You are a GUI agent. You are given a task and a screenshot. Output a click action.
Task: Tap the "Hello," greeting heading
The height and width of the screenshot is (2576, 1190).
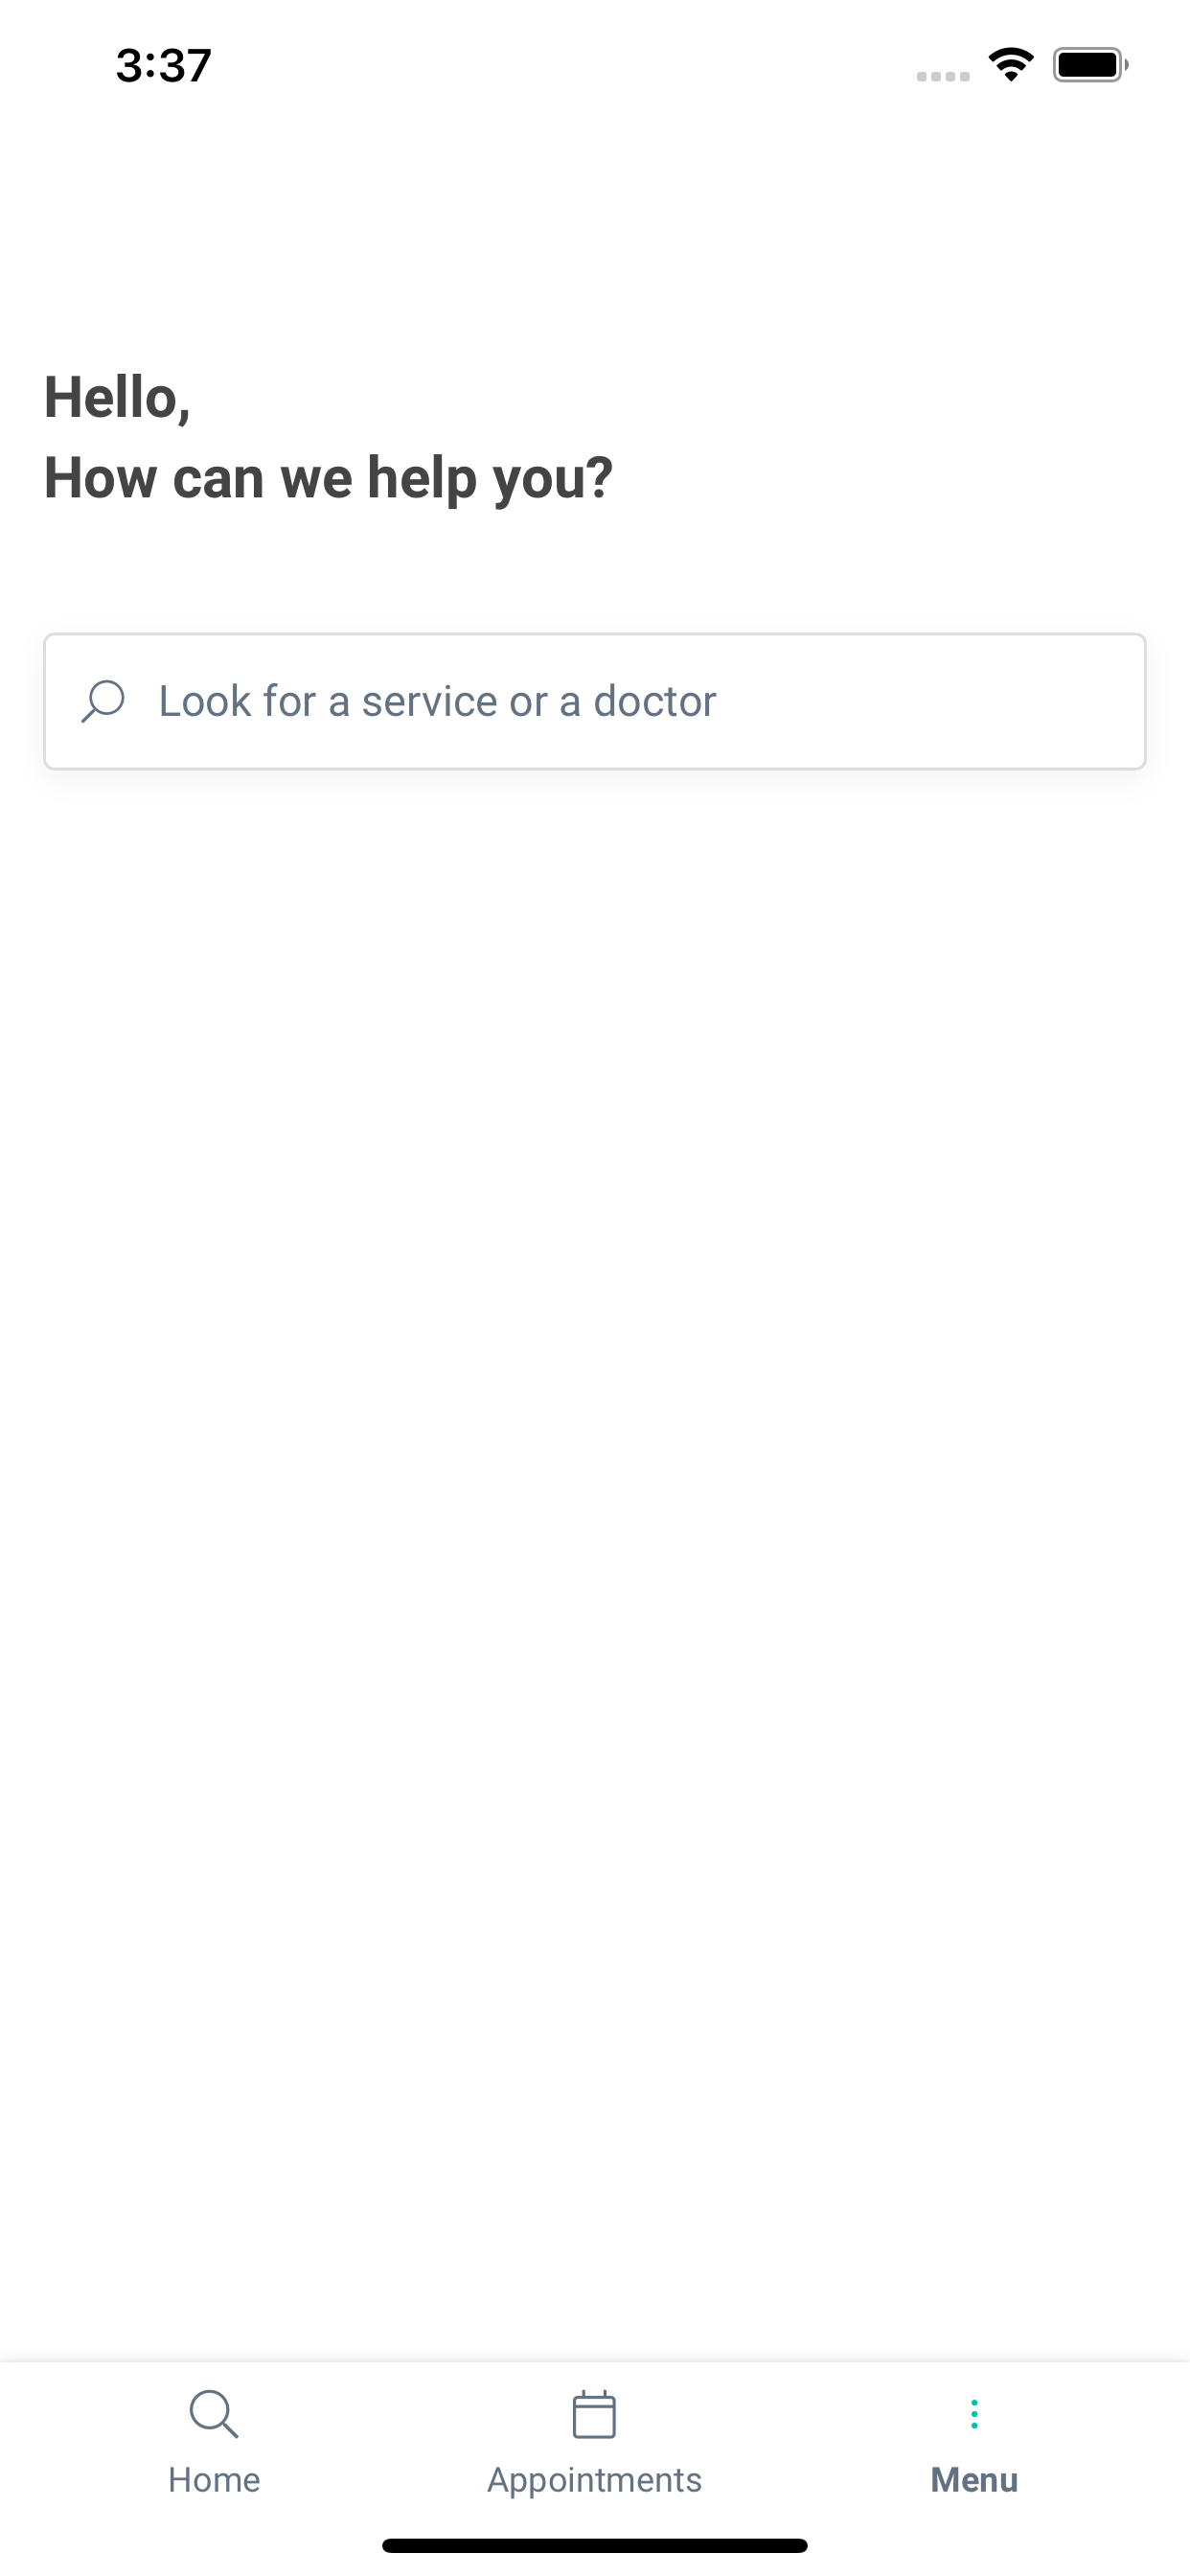117,398
